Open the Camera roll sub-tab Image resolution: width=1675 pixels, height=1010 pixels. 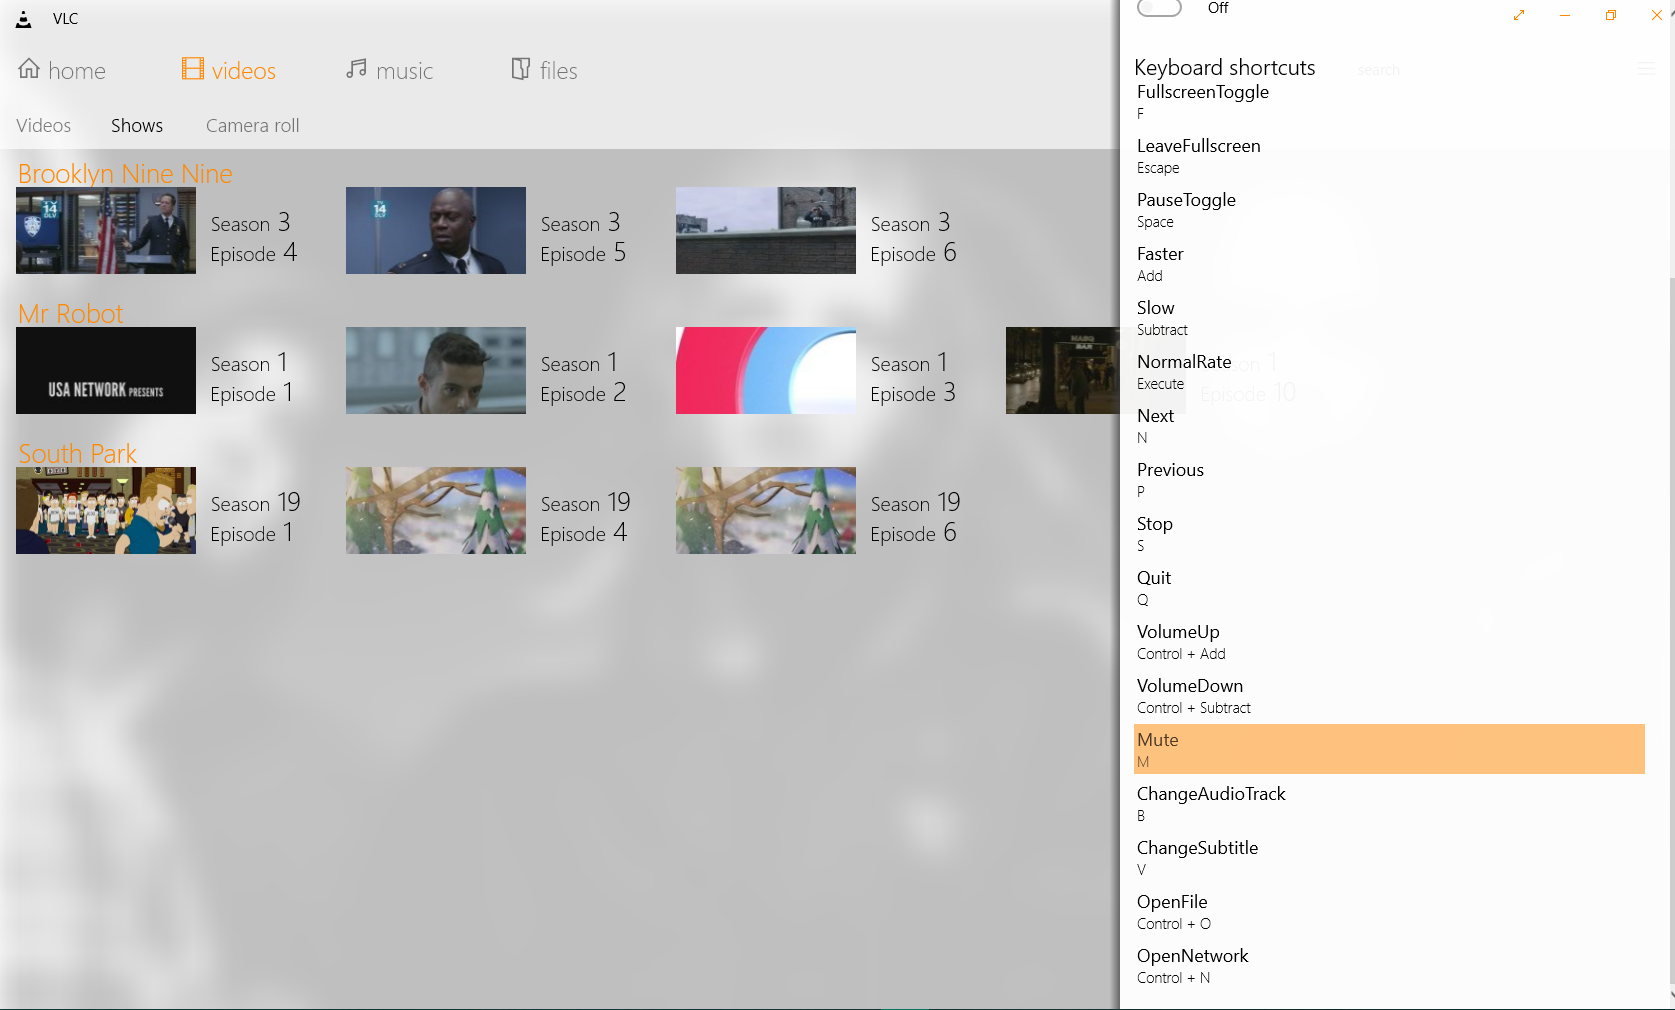click(253, 125)
